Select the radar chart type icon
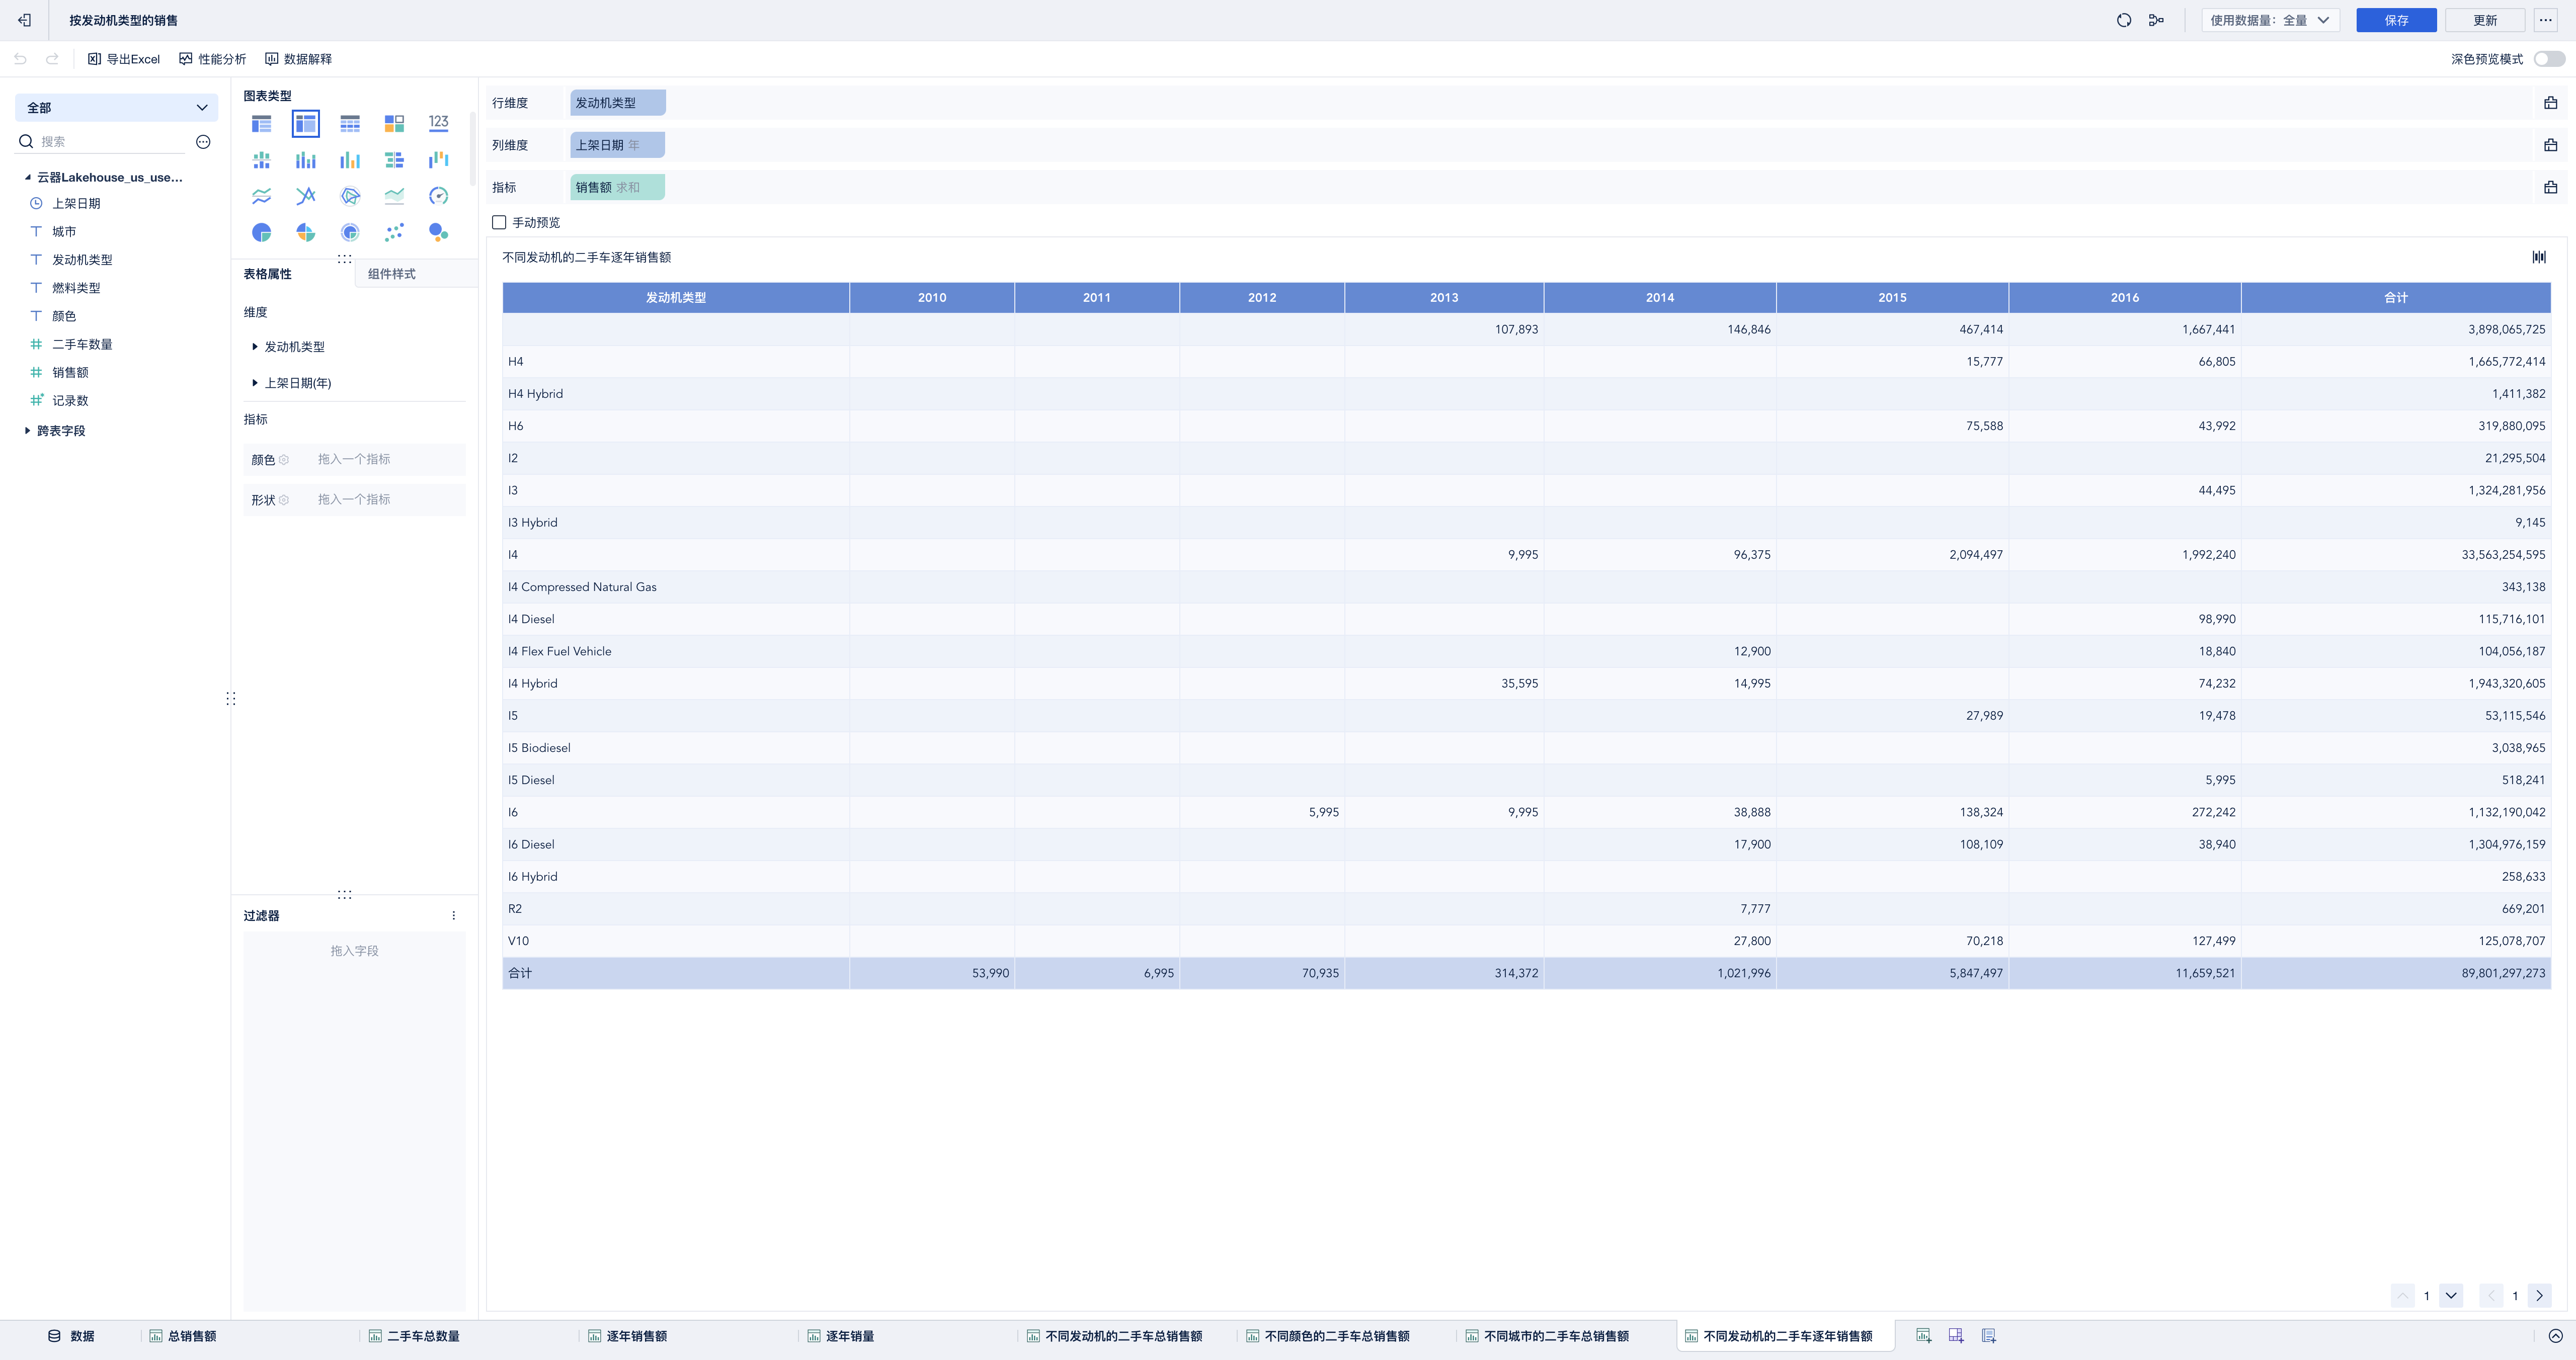 pyautogui.click(x=350, y=196)
